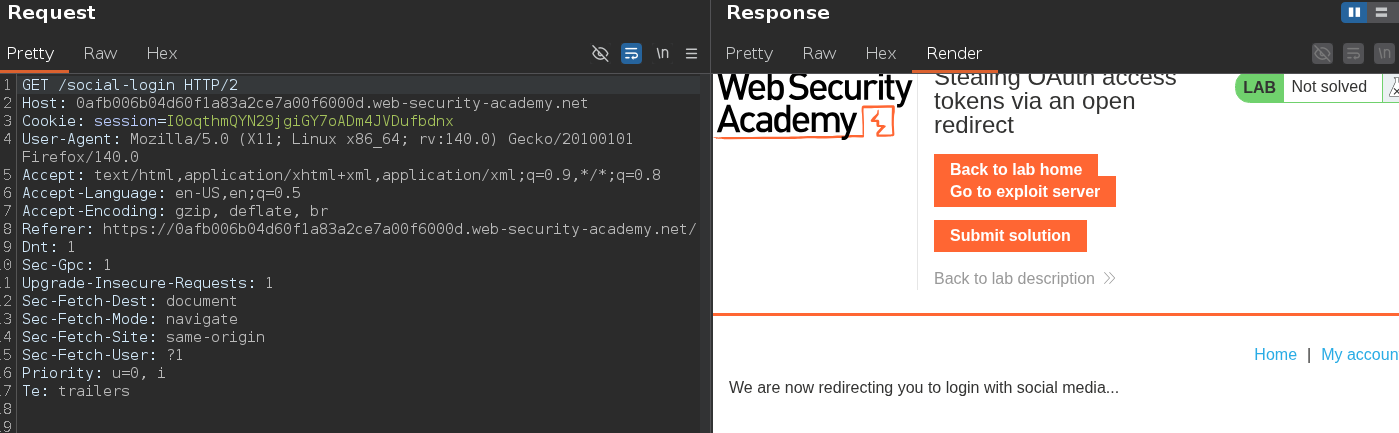Click the Not solved status label

pyautogui.click(x=1329, y=87)
